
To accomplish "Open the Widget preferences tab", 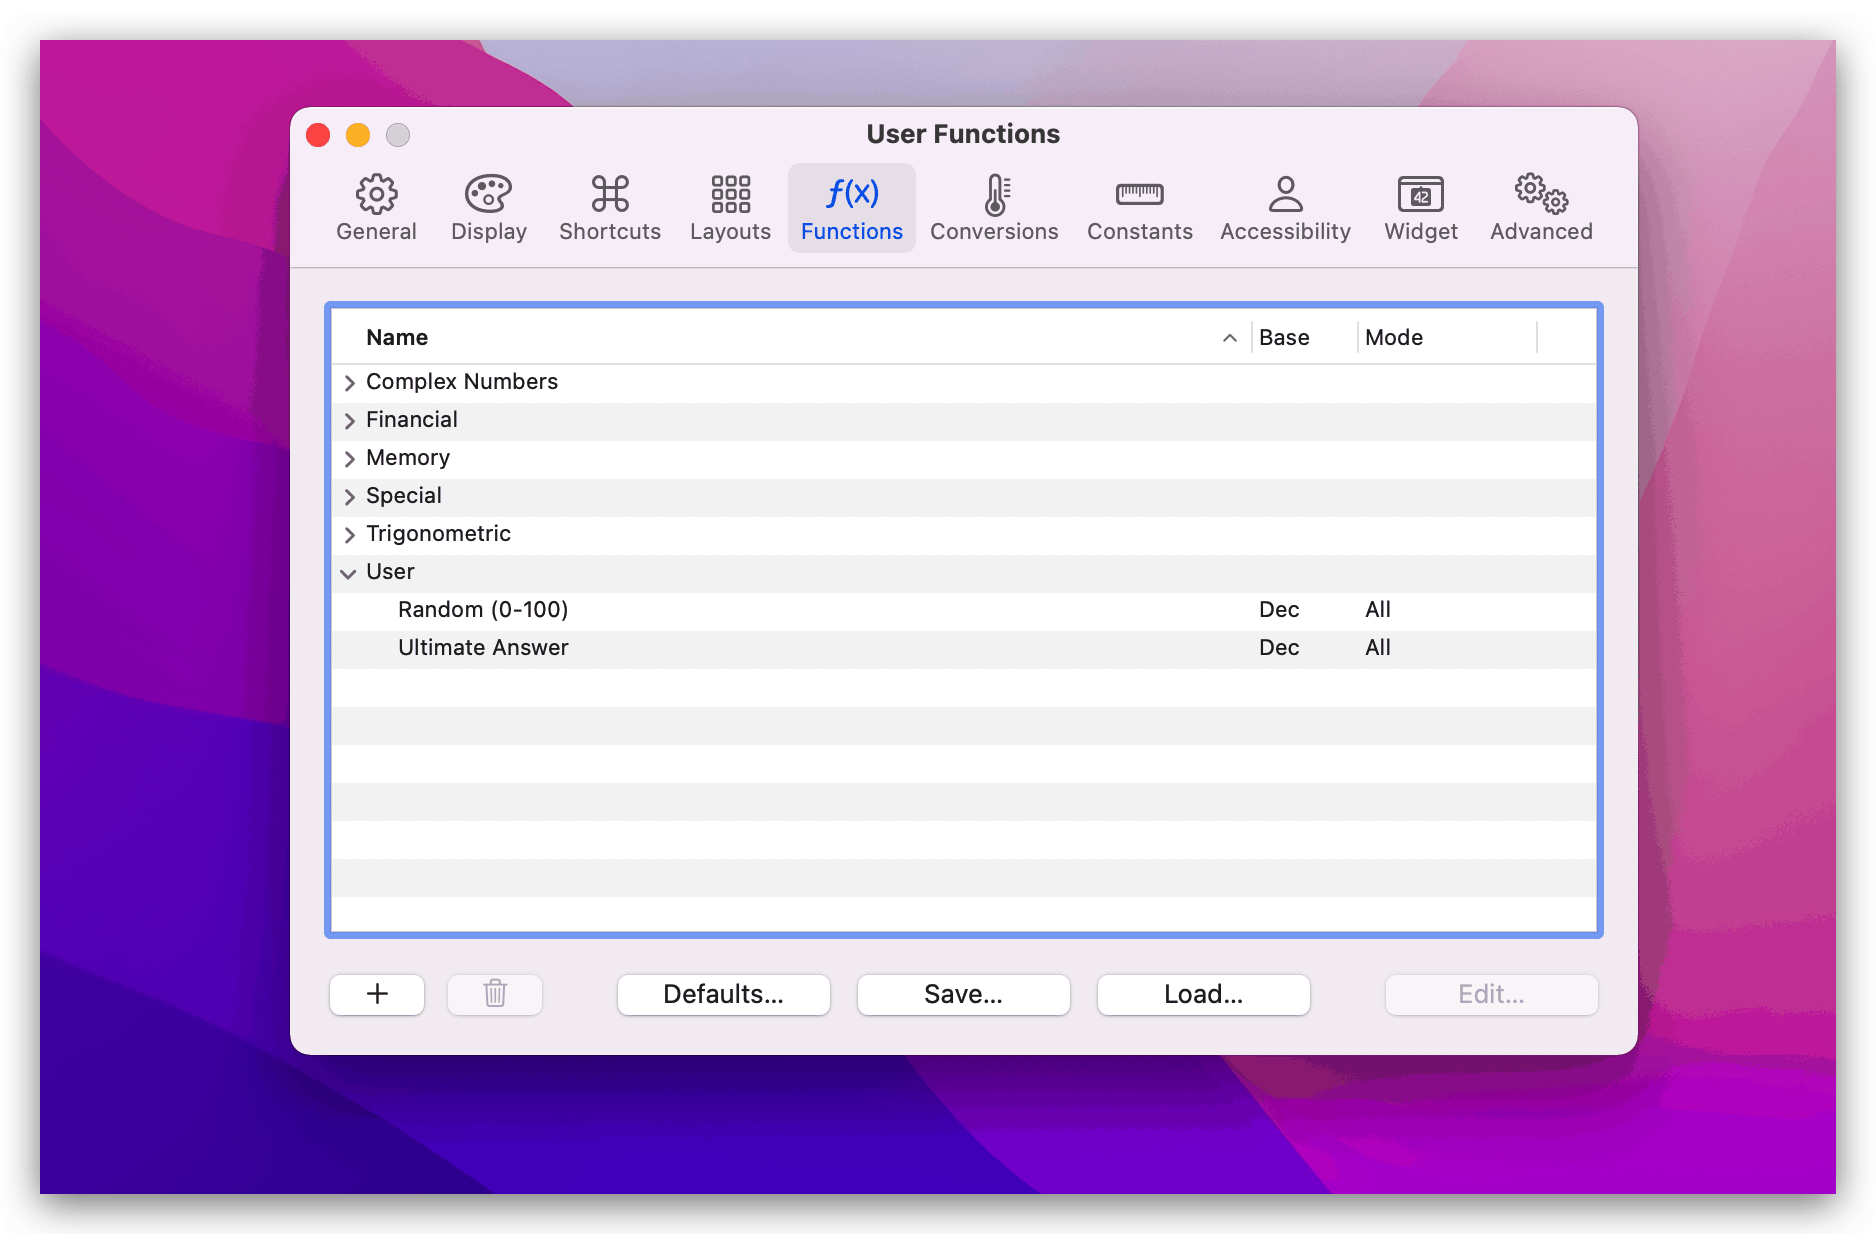I will 1420,208.
